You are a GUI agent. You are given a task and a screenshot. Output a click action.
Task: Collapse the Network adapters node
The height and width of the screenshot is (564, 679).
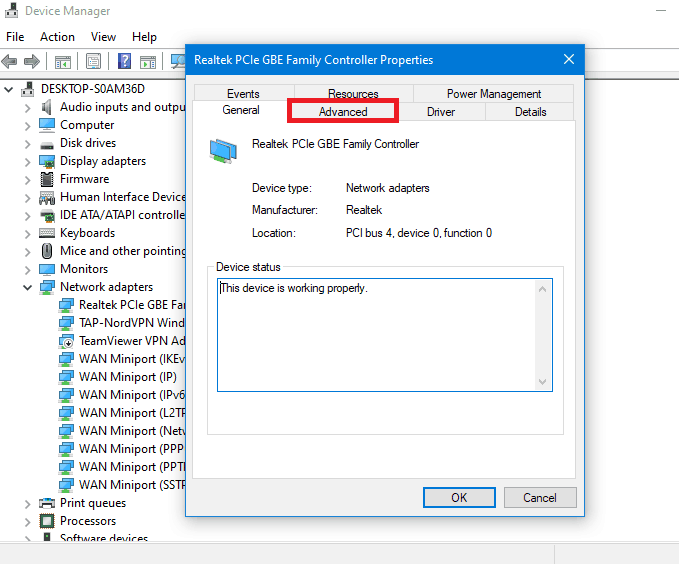tap(28, 288)
